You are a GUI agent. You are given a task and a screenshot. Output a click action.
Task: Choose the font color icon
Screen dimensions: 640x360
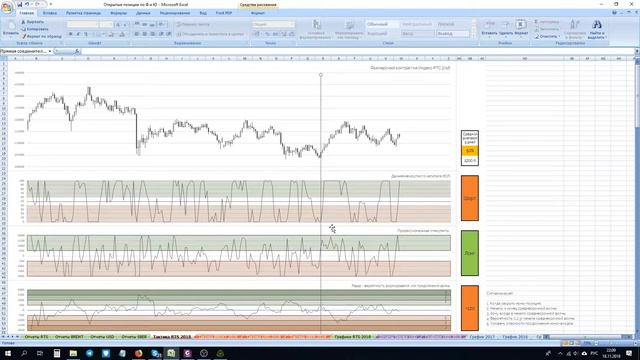point(122,34)
